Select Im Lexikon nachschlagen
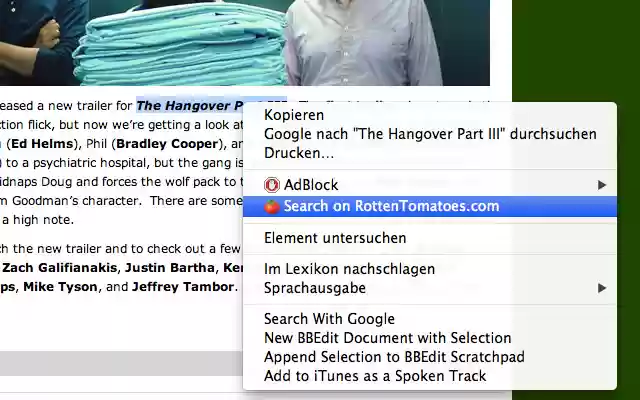The image size is (640, 400). point(430,269)
